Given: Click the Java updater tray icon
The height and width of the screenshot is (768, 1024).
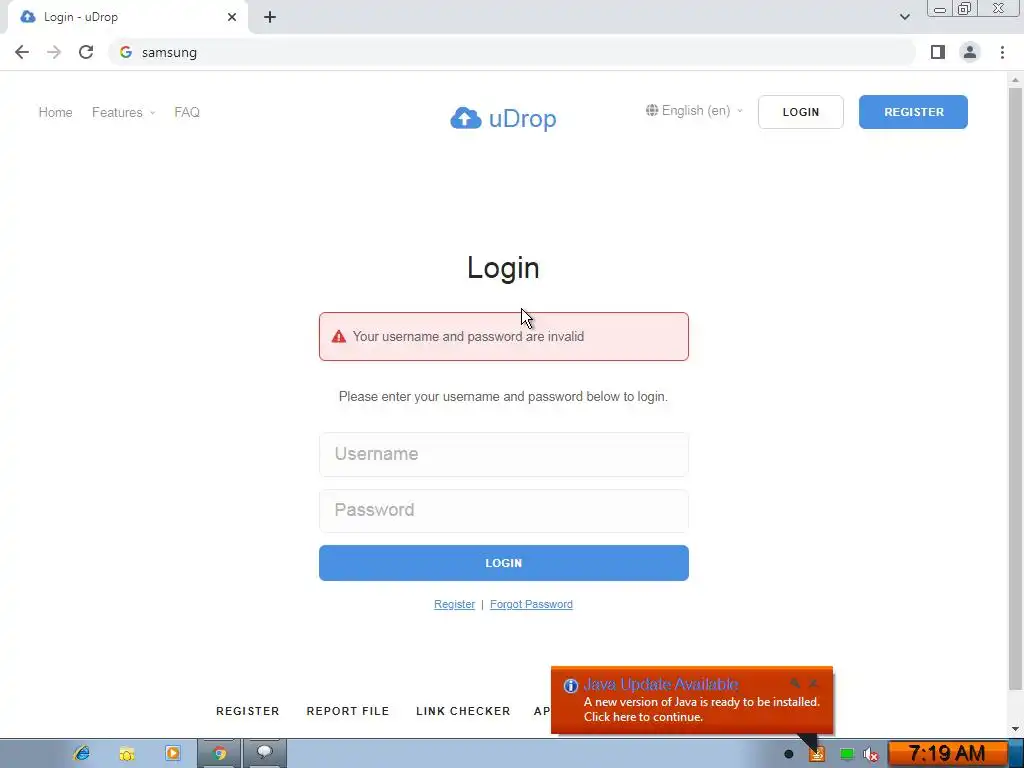Looking at the screenshot, I should click(x=816, y=755).
